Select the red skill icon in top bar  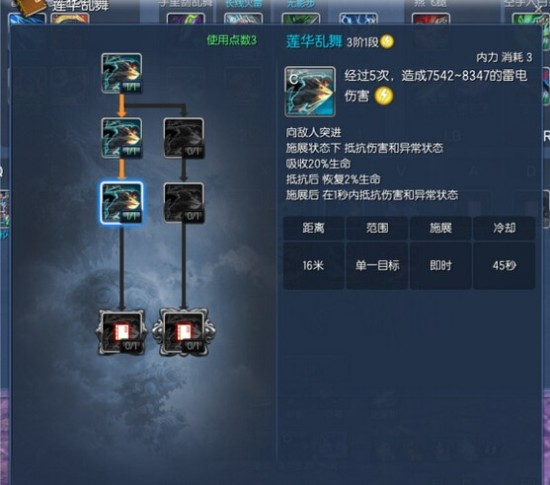(x=431, y=19)
